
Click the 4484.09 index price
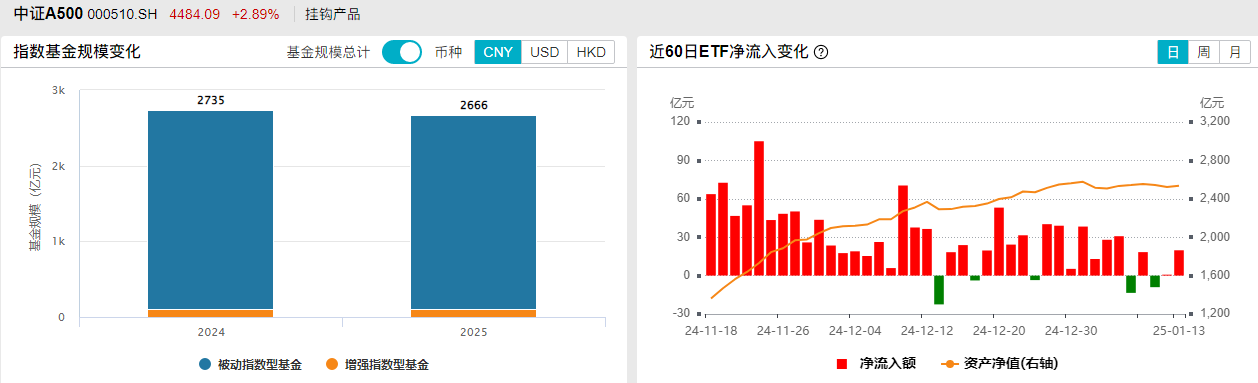194,14
